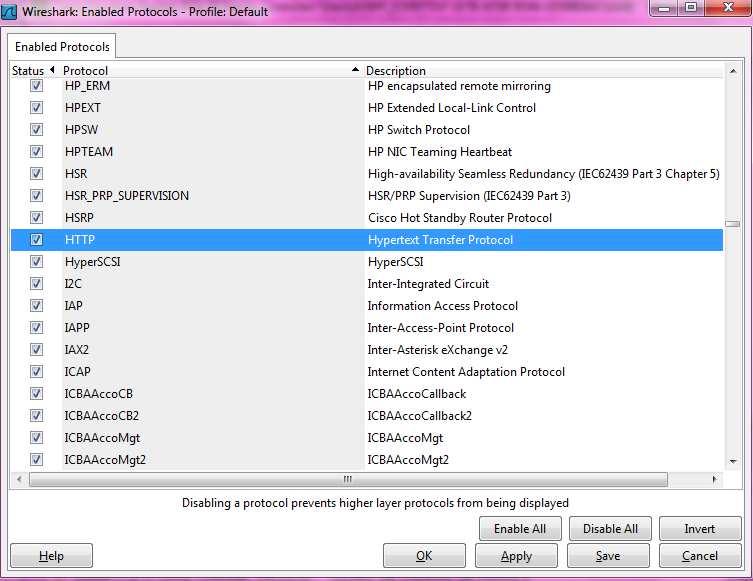Uncheck the ICBAAccoMgt2 checkbox
Screen dimensions: 753x581
(36, 460)
